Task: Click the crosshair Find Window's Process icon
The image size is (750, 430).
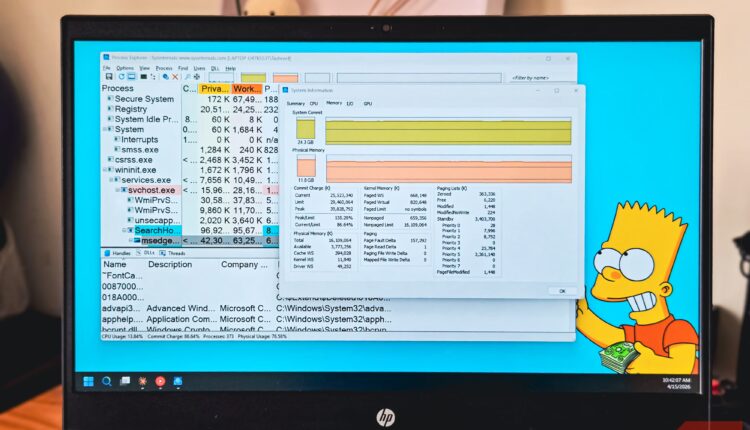Action: (197, 77)
